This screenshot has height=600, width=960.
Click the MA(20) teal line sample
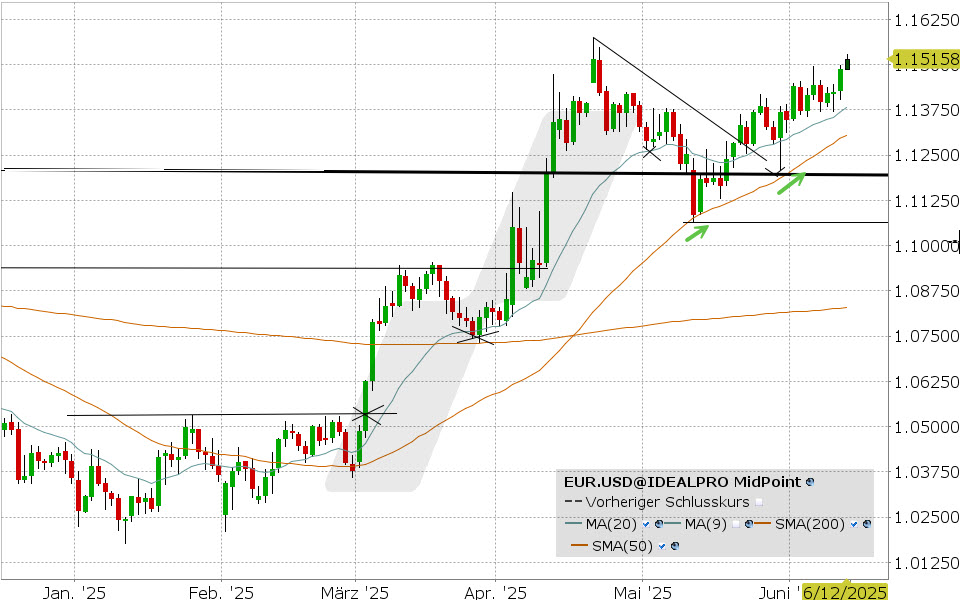[x=573, y=523]
